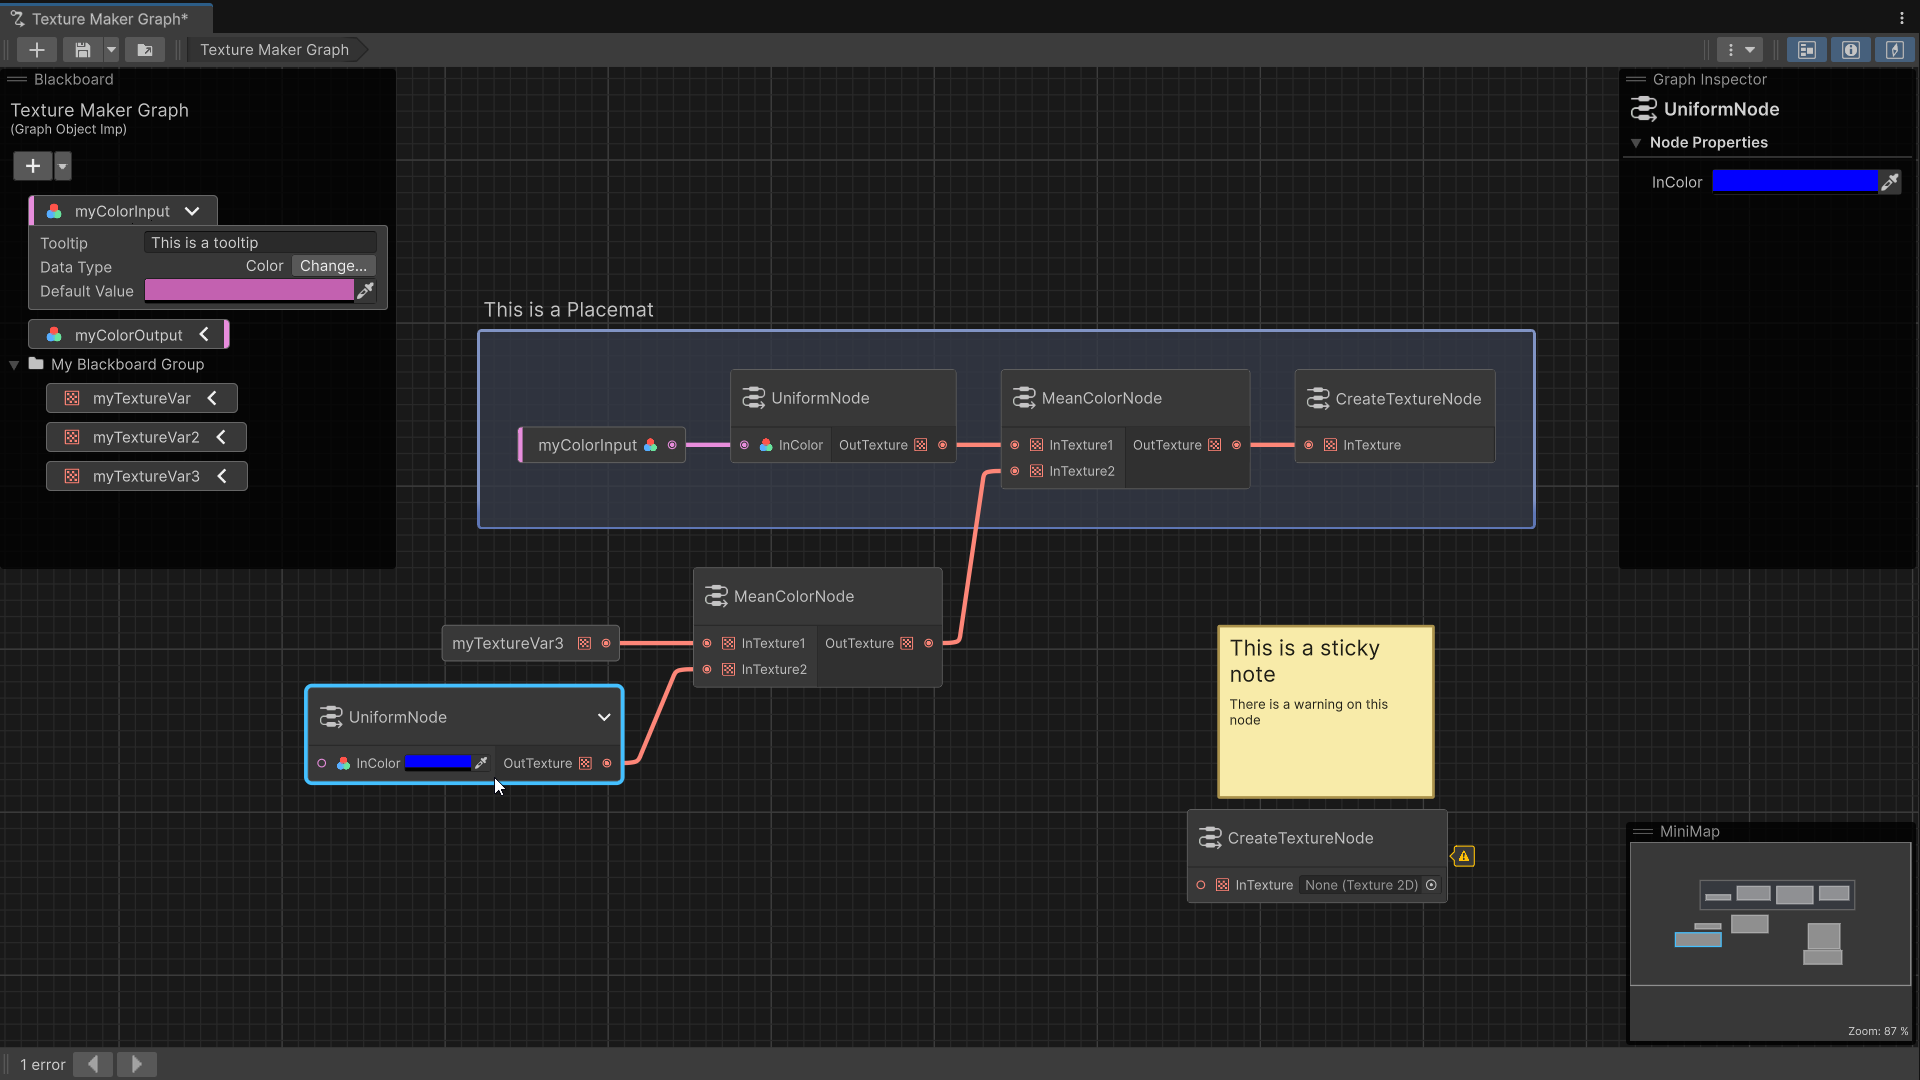This screenshot has height=1080, width=1920.
Task: Toggle the Blackboard panel visibility
Action: pyautogui.click(x=1807, y=49)
